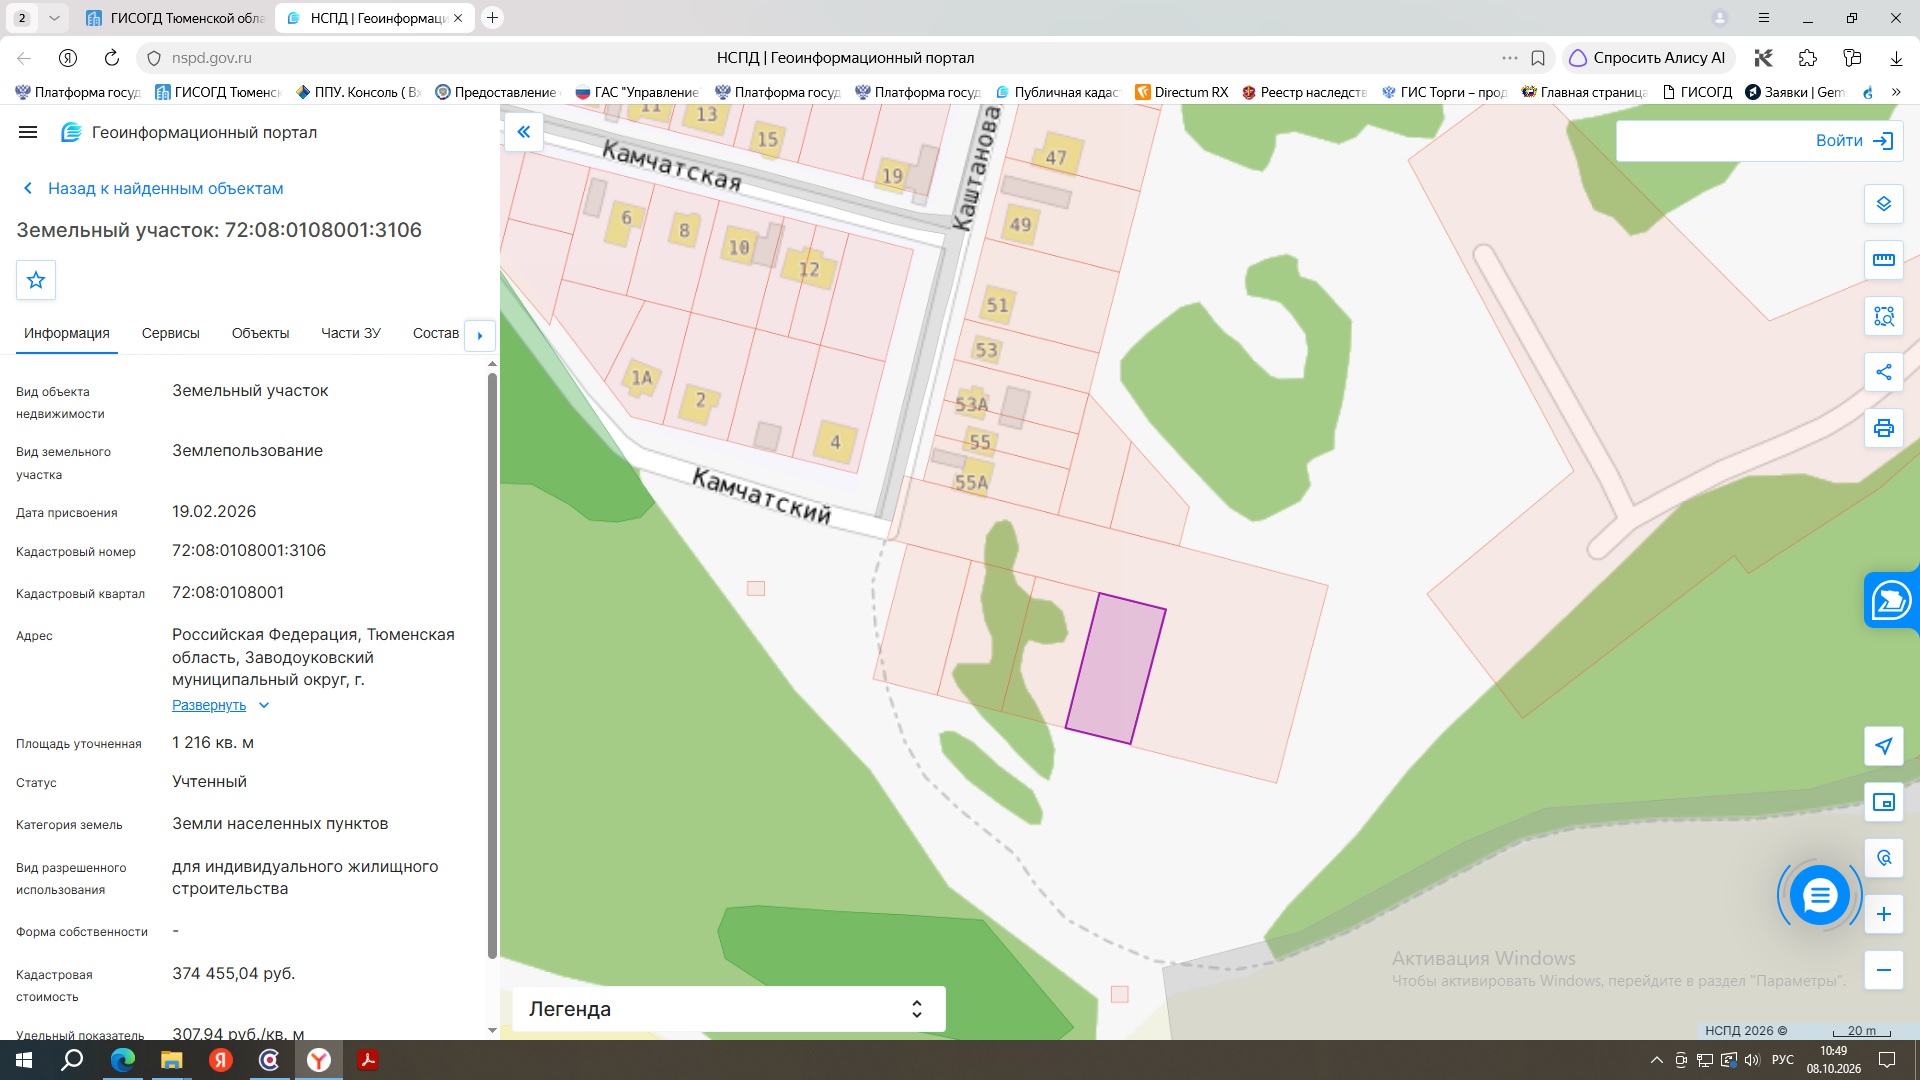Open Windows Start menu
Screen dimensions: 1920x1080
click(x=24, y=1060)
